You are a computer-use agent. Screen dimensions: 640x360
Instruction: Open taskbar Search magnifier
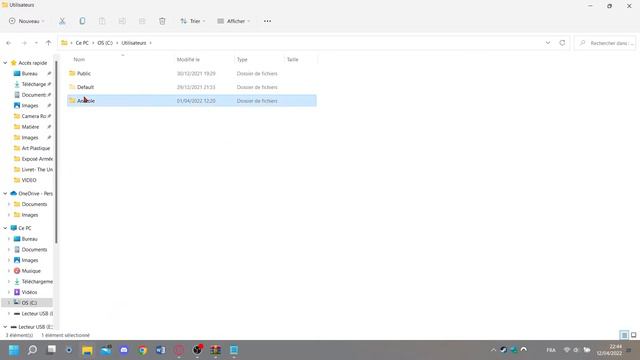point(32,350)
